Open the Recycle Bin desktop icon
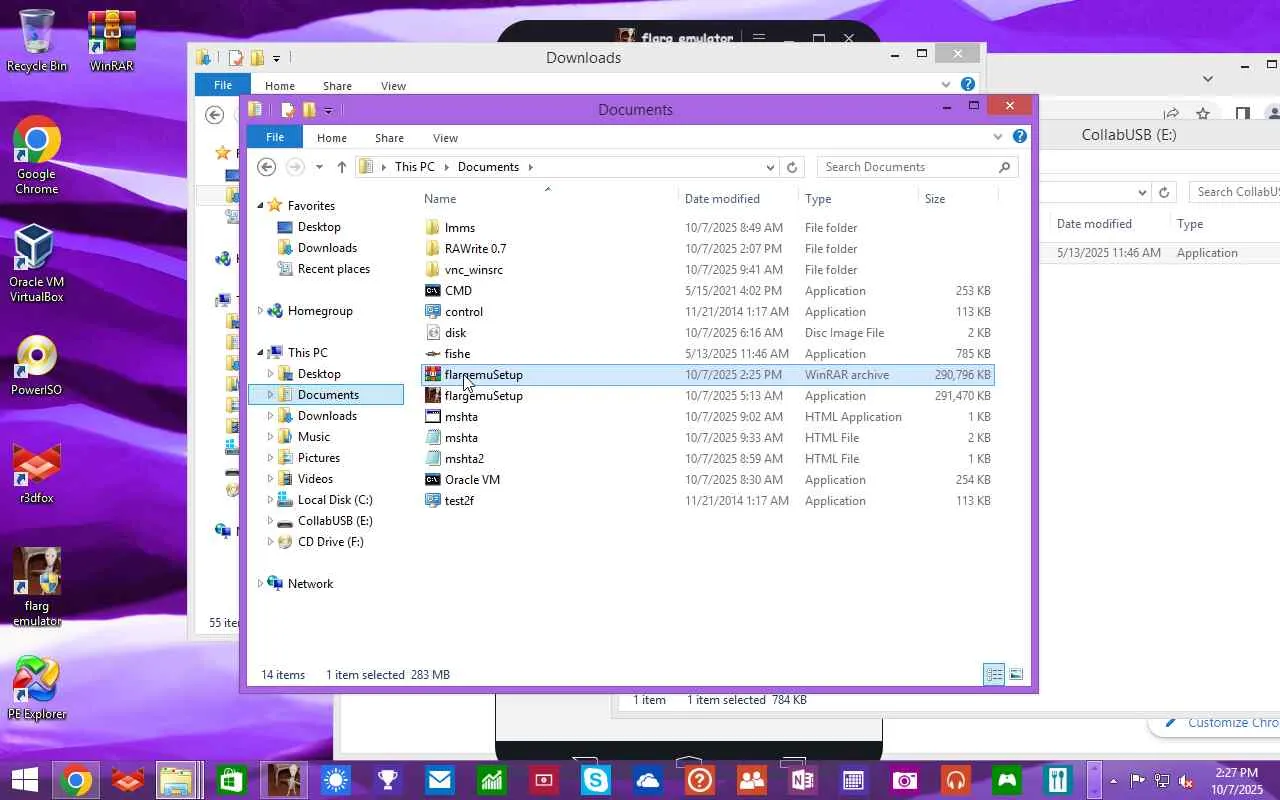Viewport: 1280px width, 800px height. [37, 40]
